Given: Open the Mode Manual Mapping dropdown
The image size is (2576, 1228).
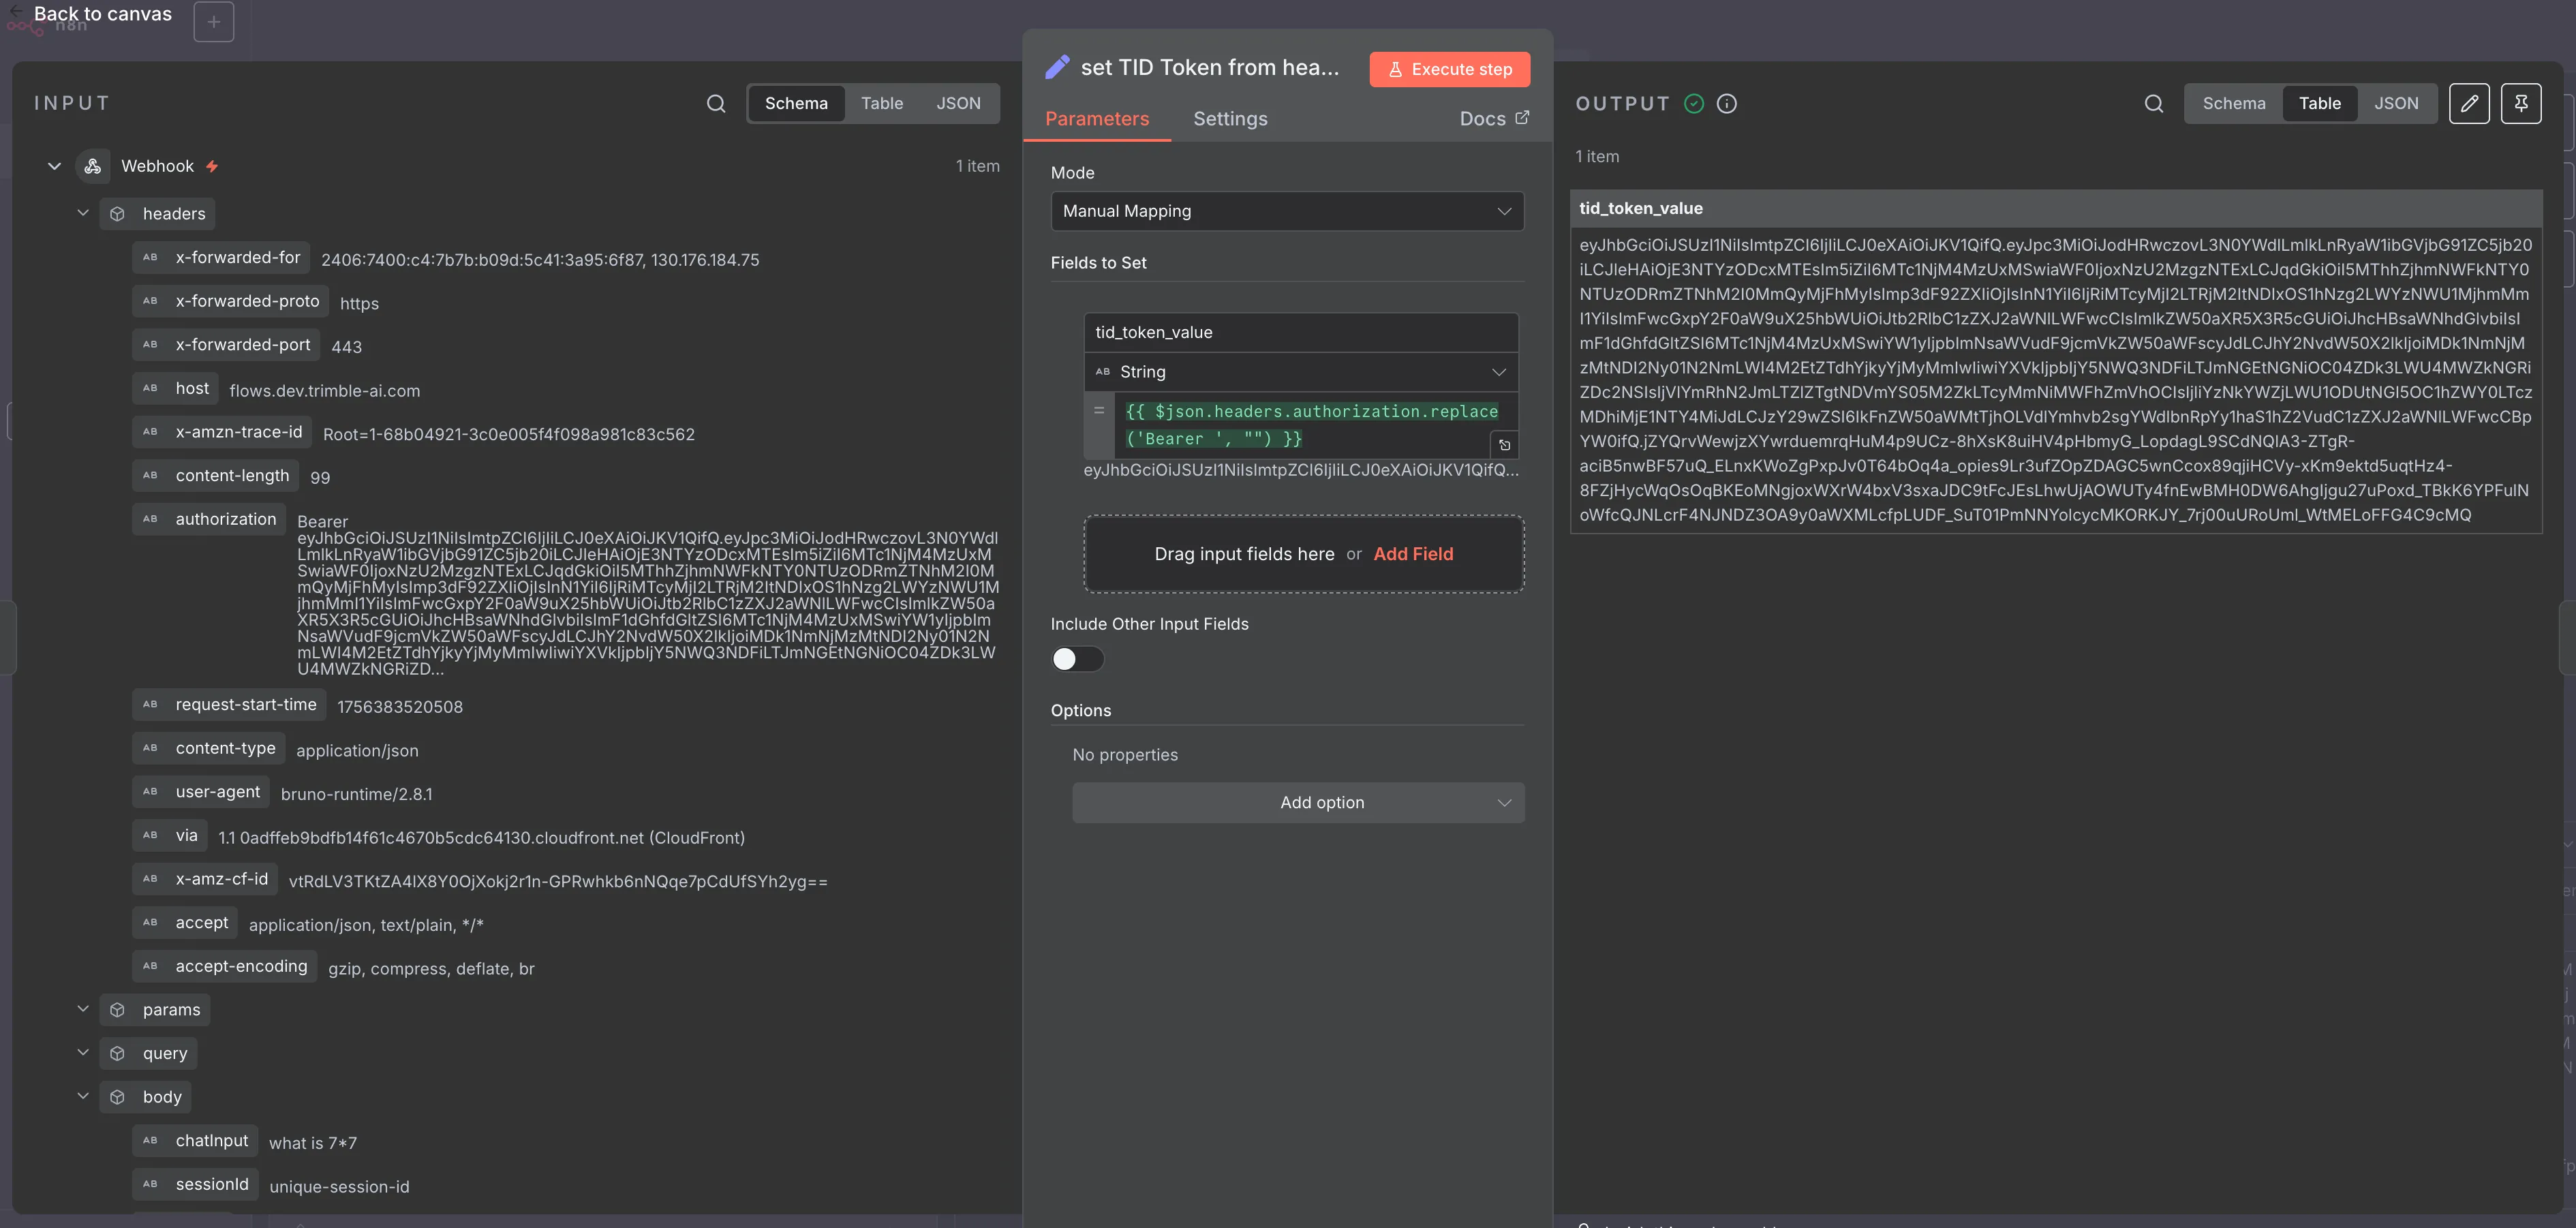Looking at the screenshot, I should click(1287, 211).
